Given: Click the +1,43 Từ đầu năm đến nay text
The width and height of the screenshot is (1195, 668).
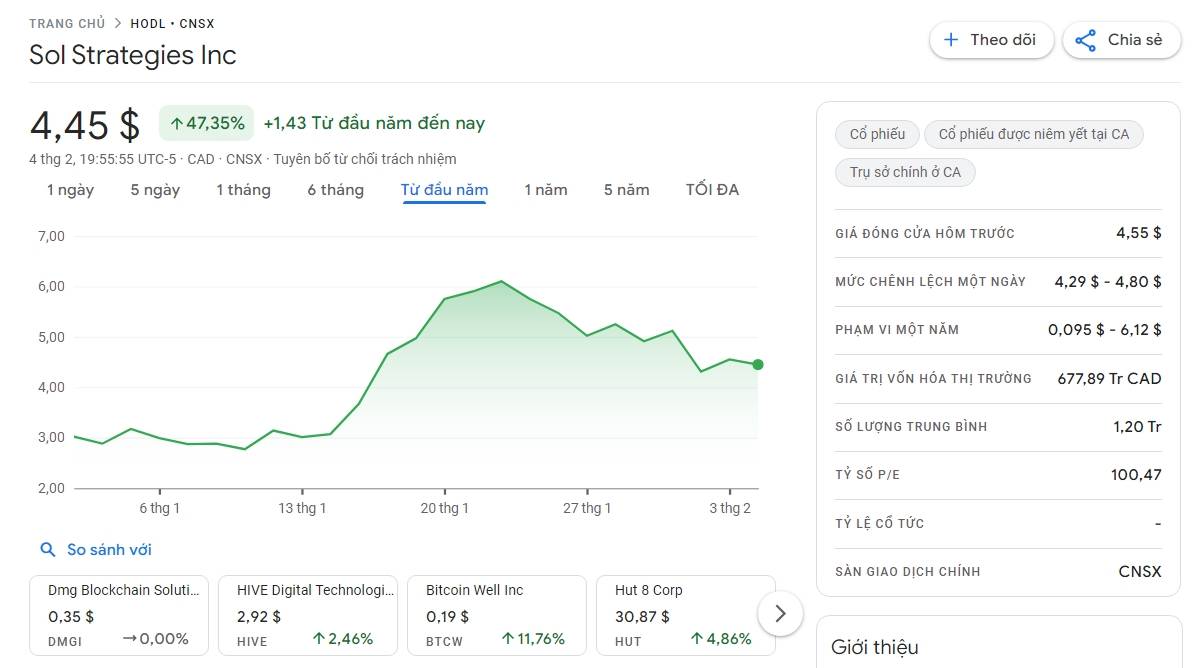Looking at the screenshot, I should pyautogui.click(x=374, y=123).
